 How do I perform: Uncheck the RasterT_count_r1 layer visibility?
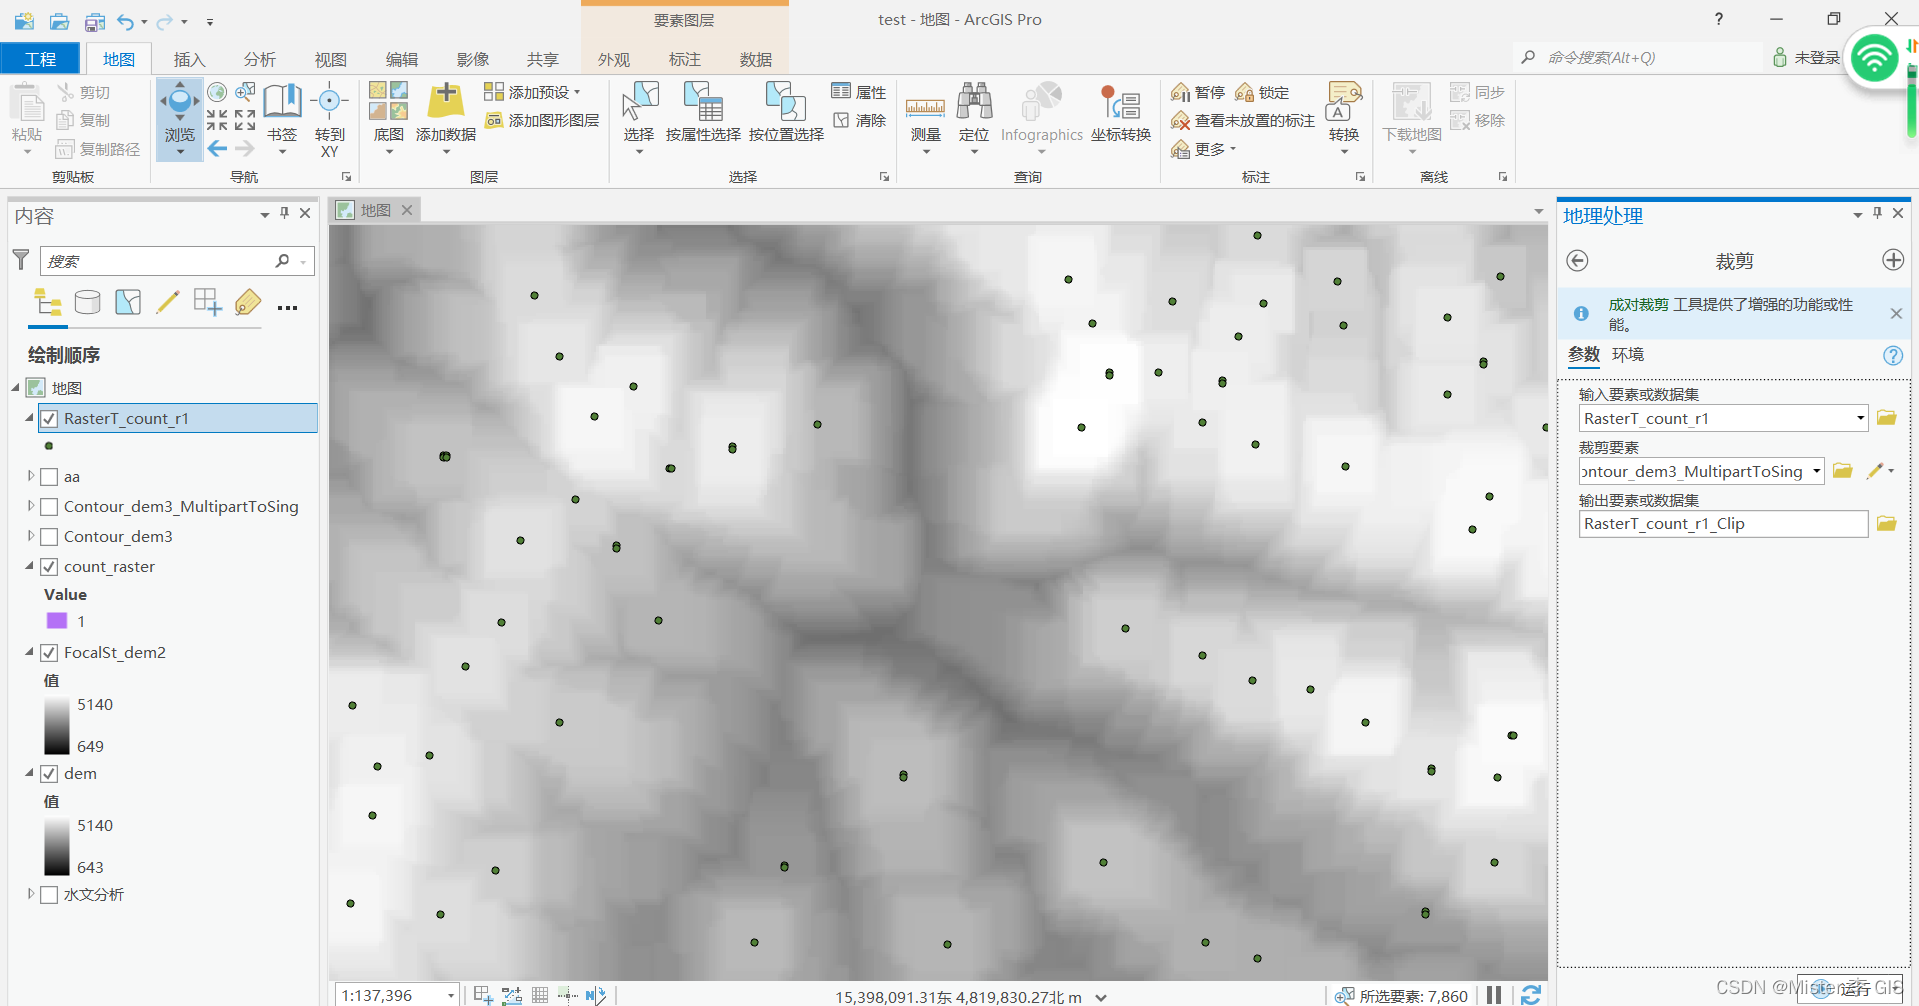pyautogui.click(x=49, y=418)
